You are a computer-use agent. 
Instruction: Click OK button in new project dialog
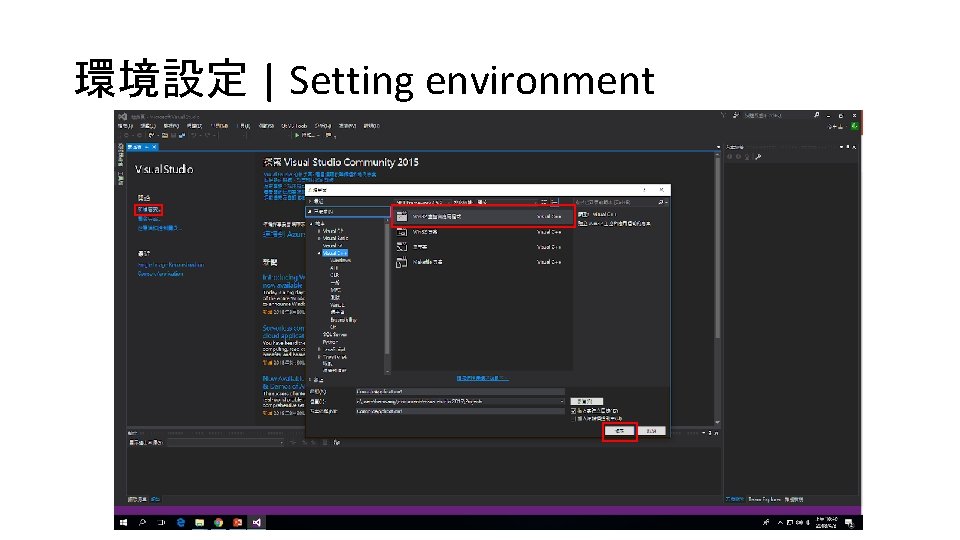pyautogui.click(x=620, y=431)
